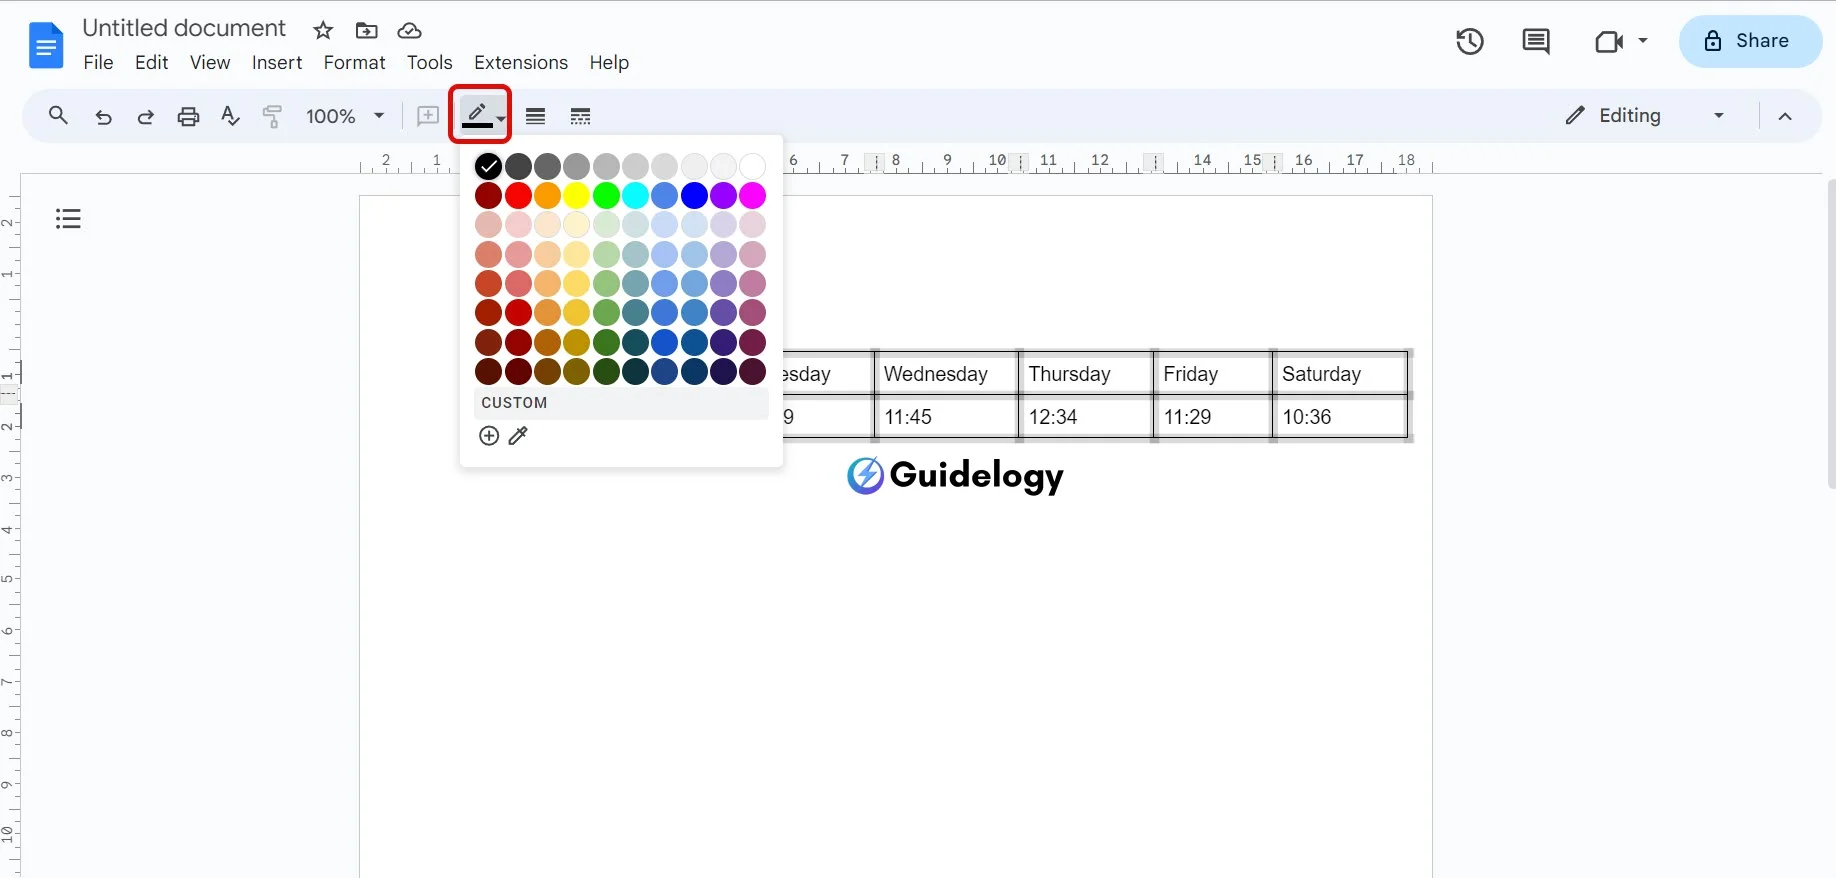Screen dimensions: 1836x878
Task: Click the Saturday table cell
Action: tap(1341, 374)
